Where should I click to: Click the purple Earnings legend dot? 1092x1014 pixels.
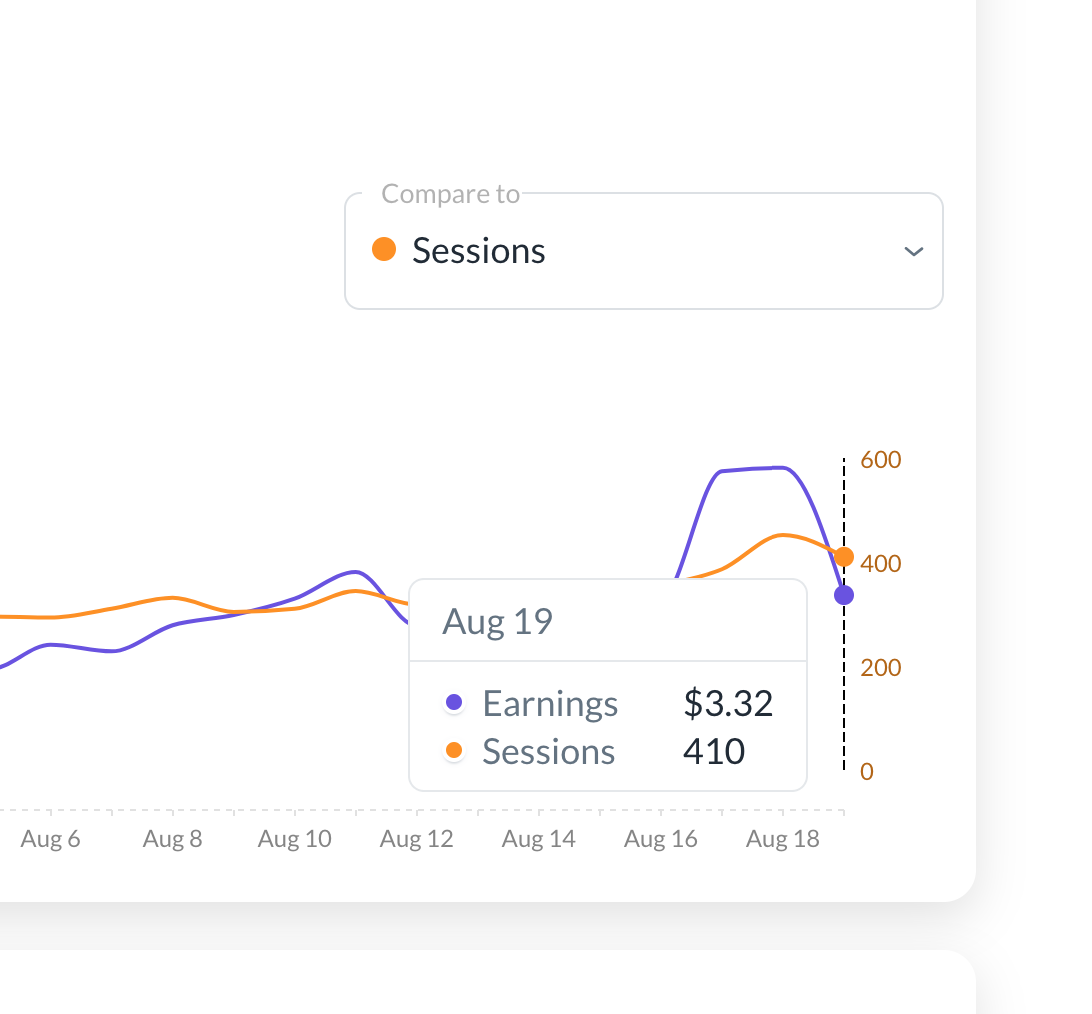(454, 703)
